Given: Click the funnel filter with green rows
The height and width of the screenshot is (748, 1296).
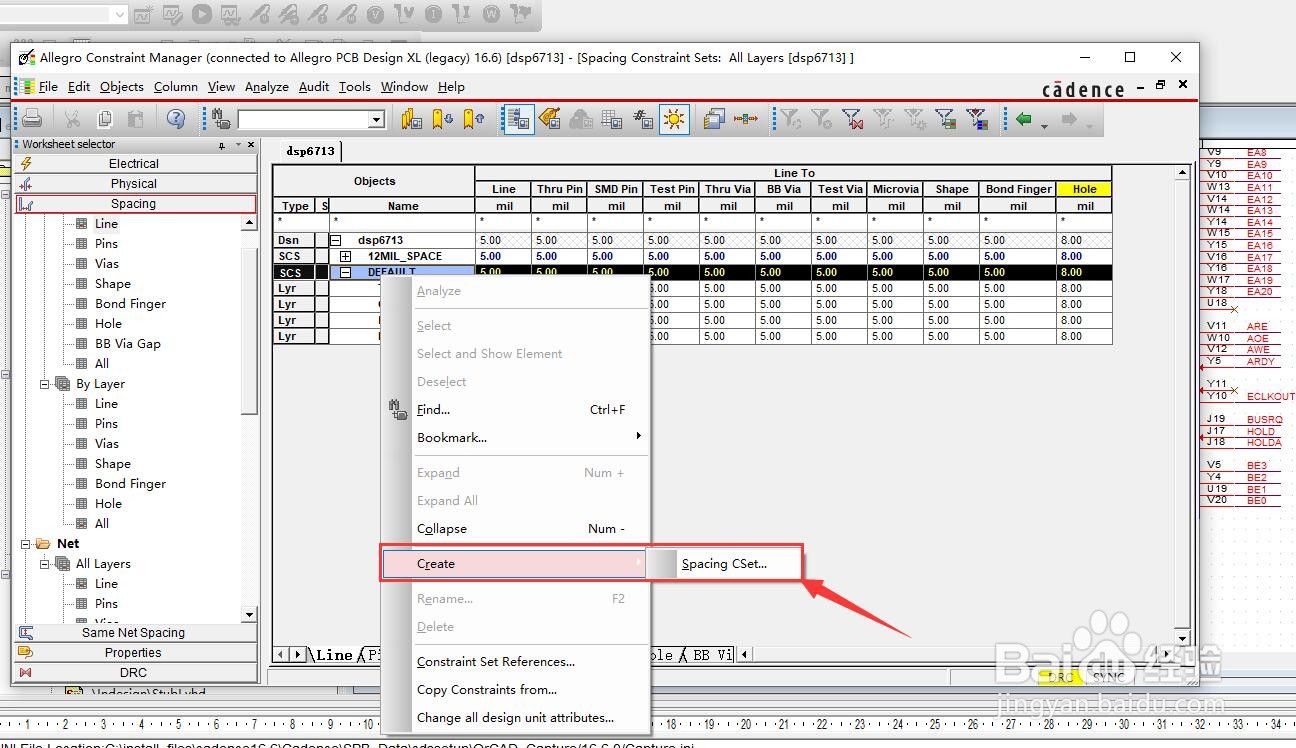Looking at the screenshot, I should 945,119.
